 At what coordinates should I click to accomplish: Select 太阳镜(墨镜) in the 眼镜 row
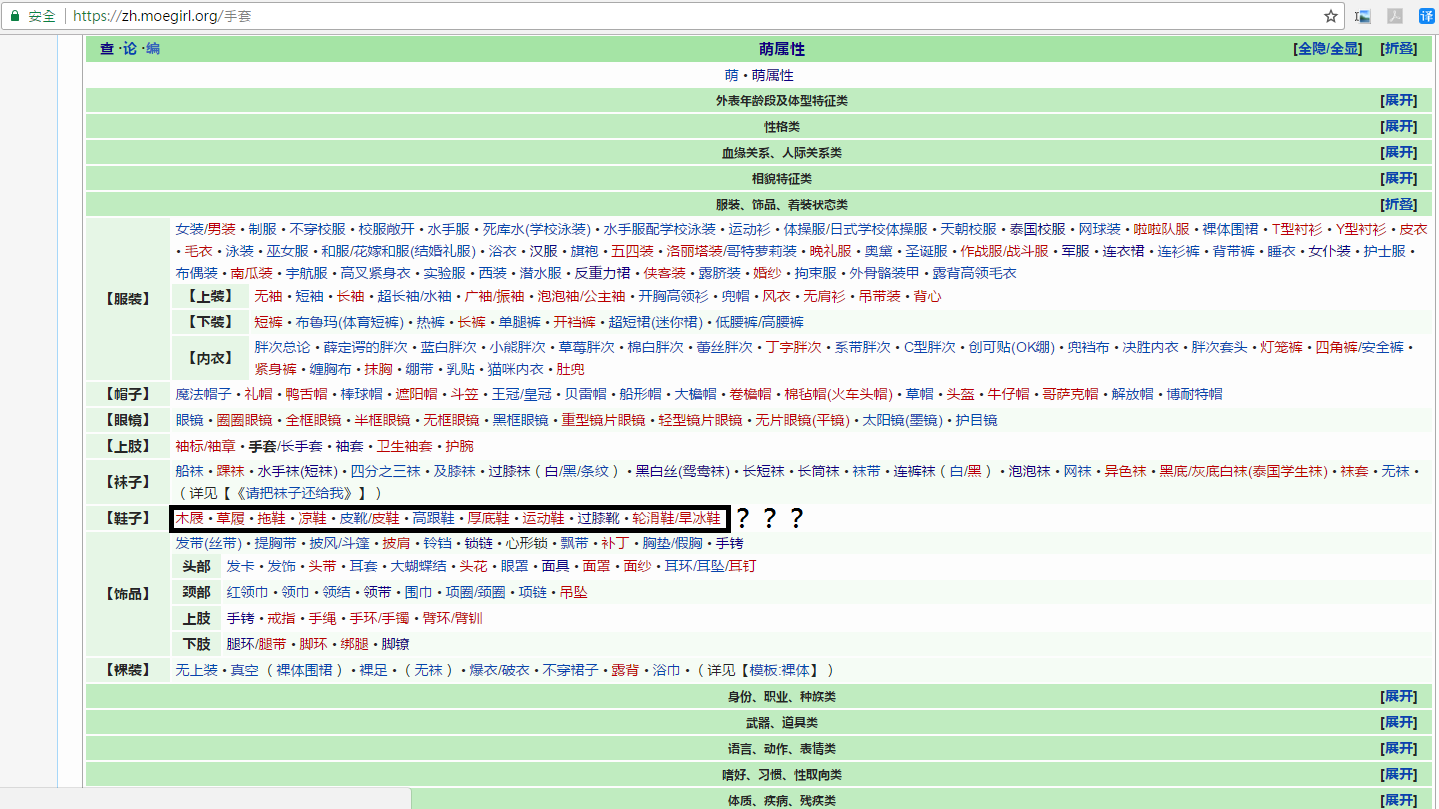(x=903, y=419)
